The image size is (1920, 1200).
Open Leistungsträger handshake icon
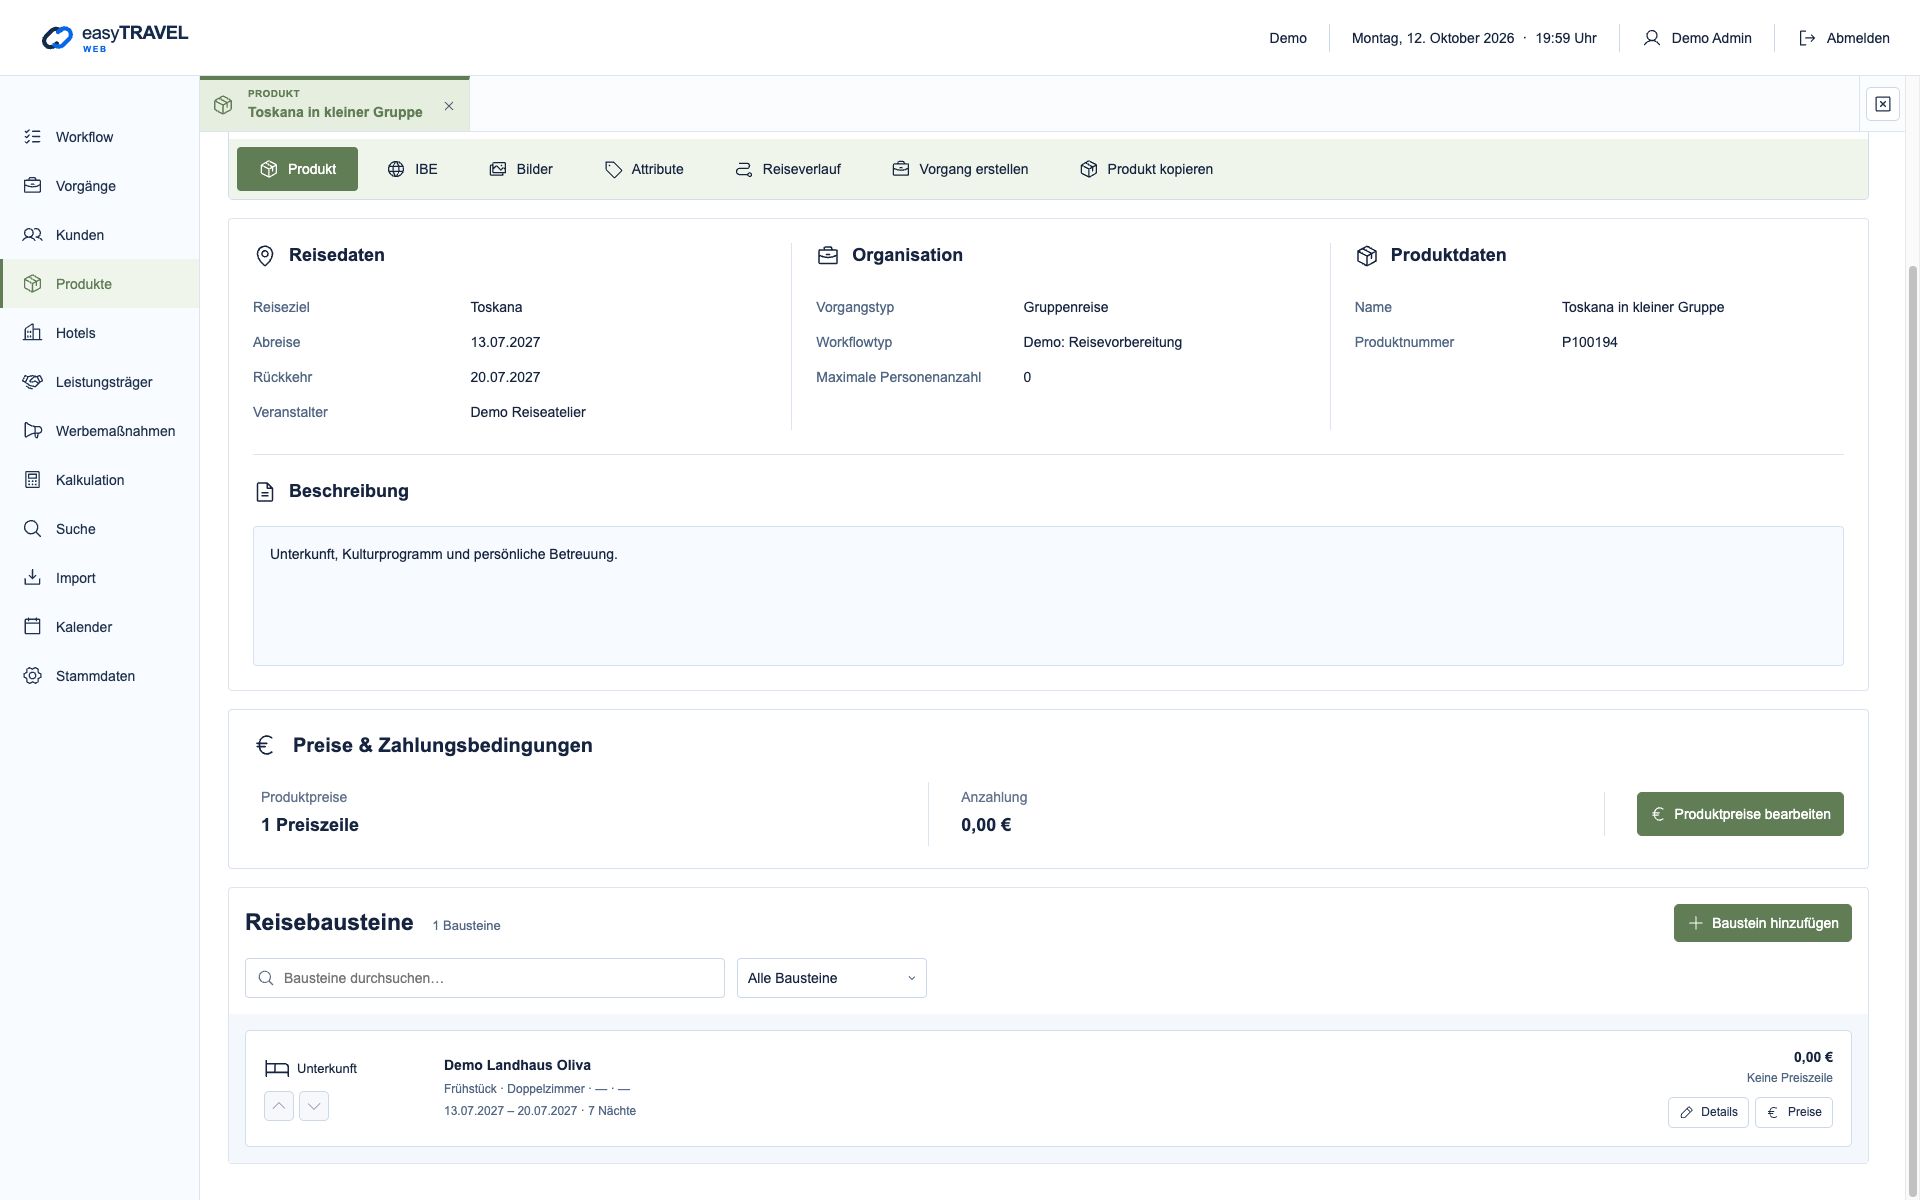point(33,382)
